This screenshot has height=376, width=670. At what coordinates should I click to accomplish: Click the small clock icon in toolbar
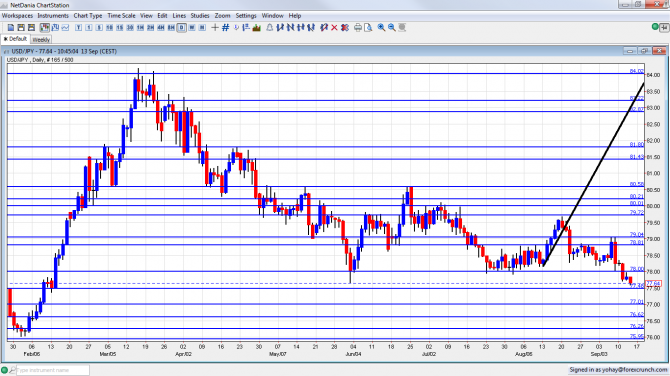pyautogui.click(x=236, y=27)
